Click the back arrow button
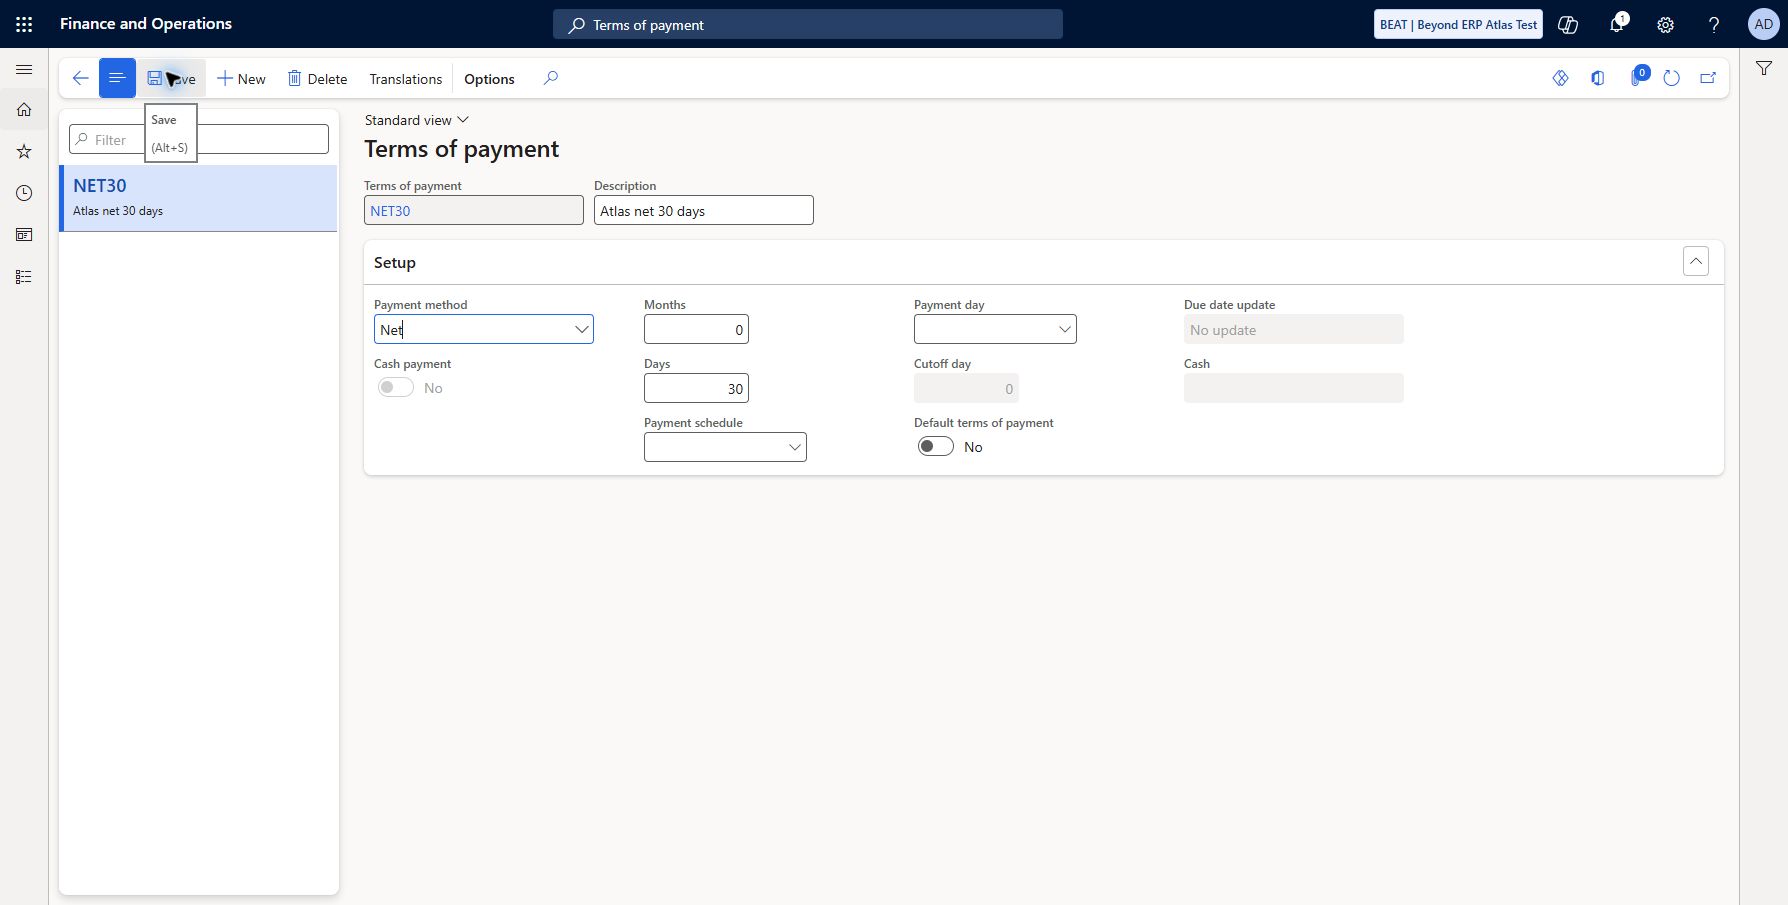This screenshot has width=1788, height=905. (x=80, y=78)
